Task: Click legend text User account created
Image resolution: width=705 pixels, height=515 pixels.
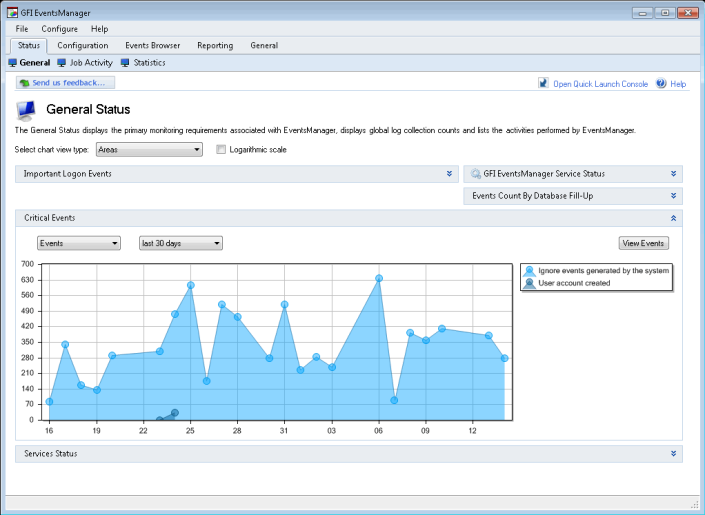Action: (x=574, y=283)
